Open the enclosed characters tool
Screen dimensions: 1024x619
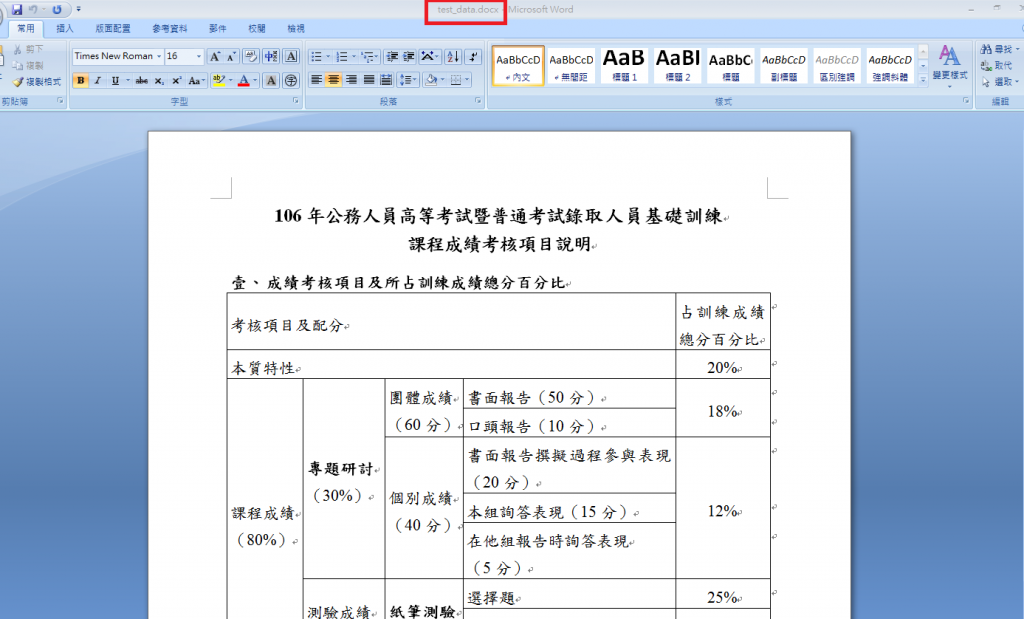291,80
